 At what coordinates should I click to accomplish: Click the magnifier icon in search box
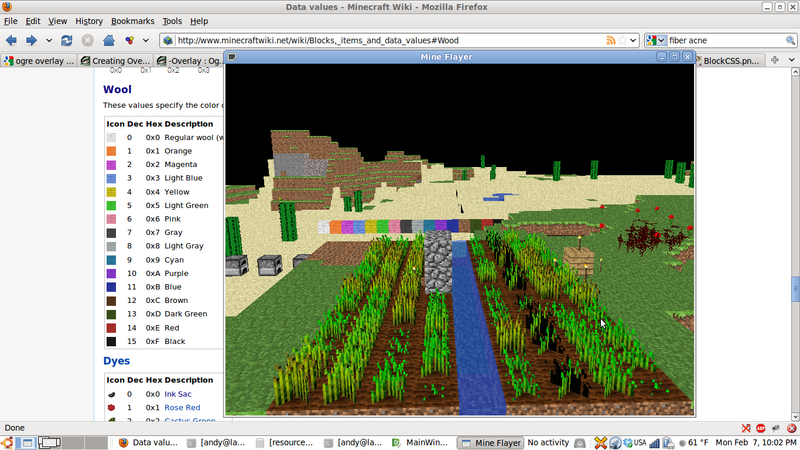pos(789,41)
